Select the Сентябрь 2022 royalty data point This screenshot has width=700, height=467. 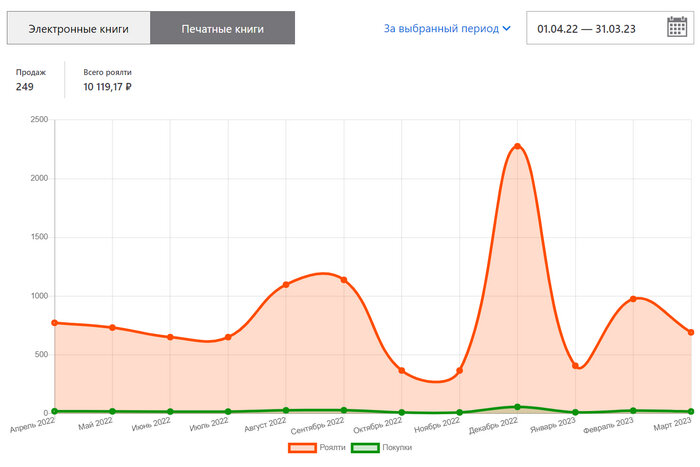click(344, 280)
